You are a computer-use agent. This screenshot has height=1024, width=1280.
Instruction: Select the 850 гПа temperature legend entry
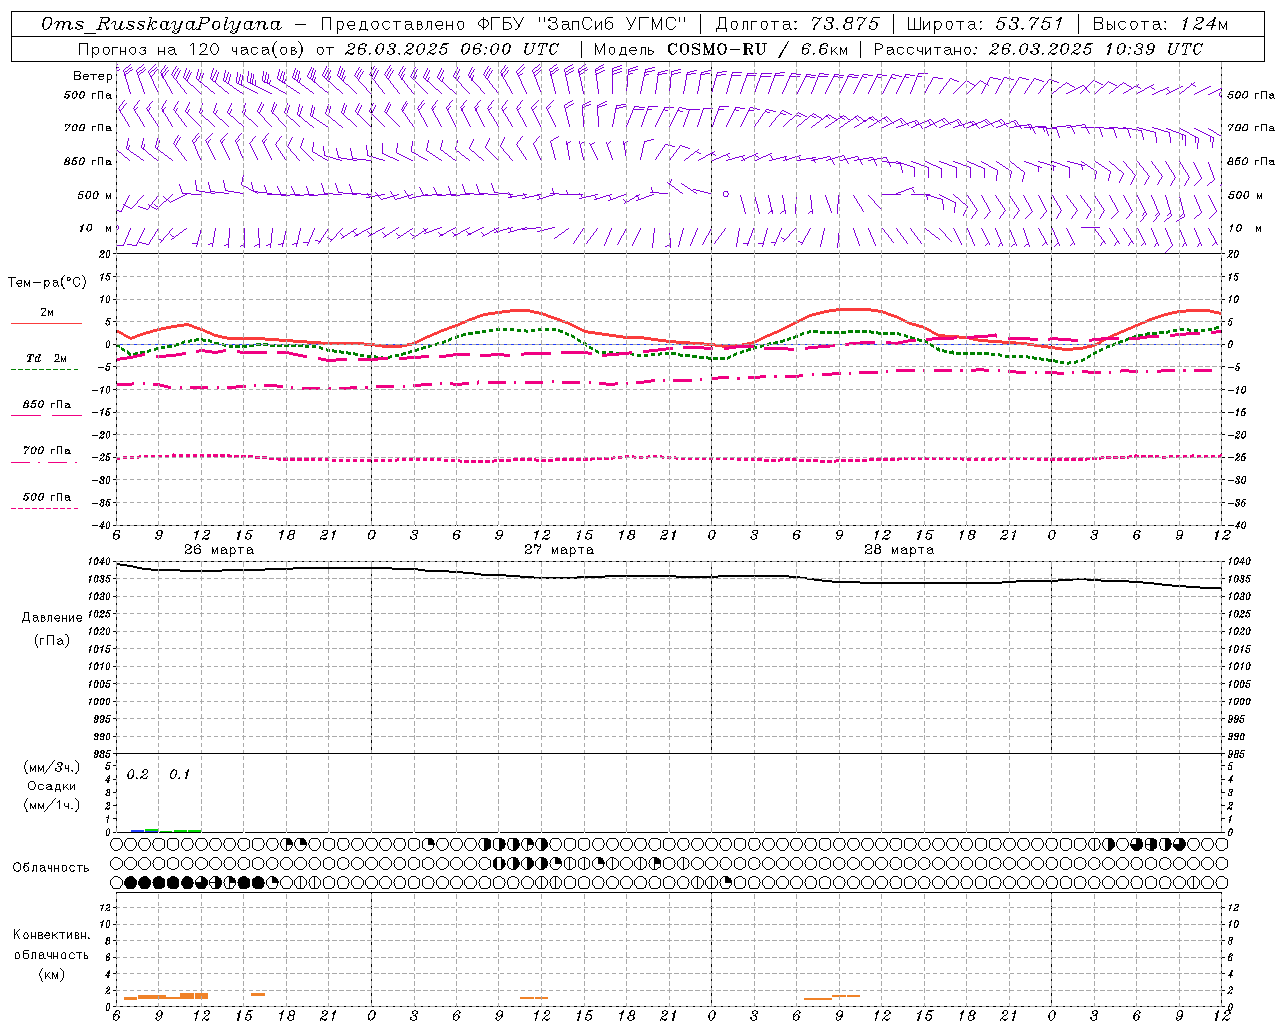click(46, 405)
